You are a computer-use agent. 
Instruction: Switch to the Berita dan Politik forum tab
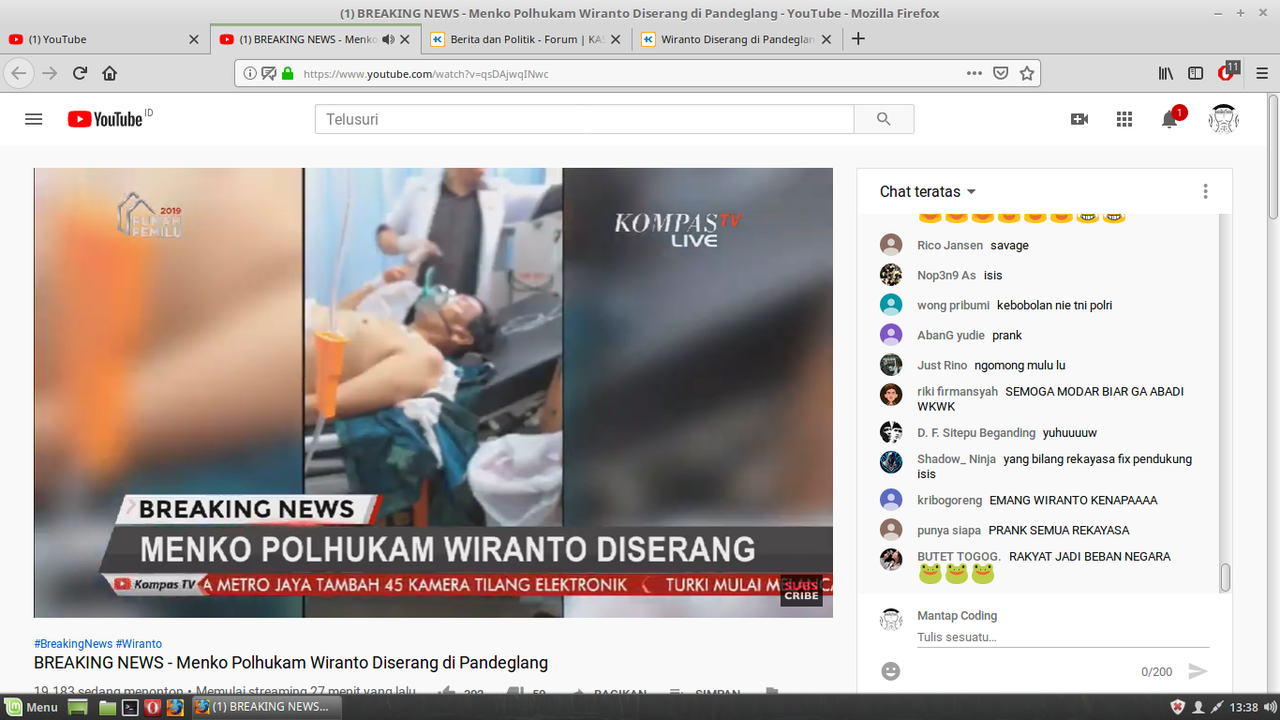coord(520,39)
